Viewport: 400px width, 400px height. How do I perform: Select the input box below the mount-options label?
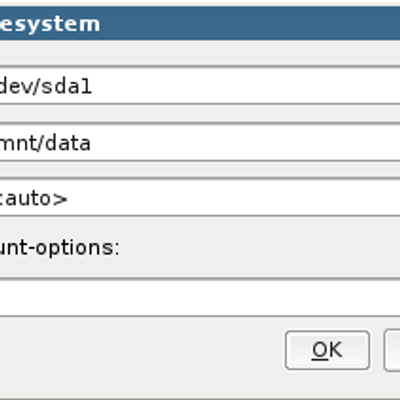click(200, 298)
